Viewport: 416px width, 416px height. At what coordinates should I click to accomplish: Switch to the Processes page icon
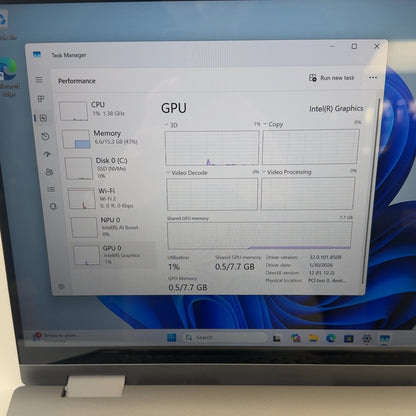coord(41,99)
